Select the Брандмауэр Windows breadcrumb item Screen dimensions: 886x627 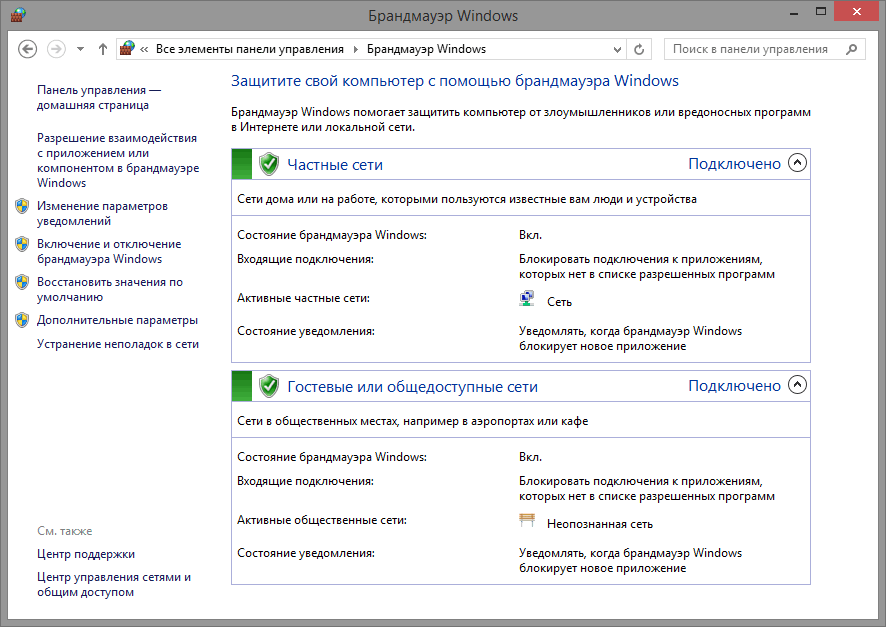click(x=426, y=49)
